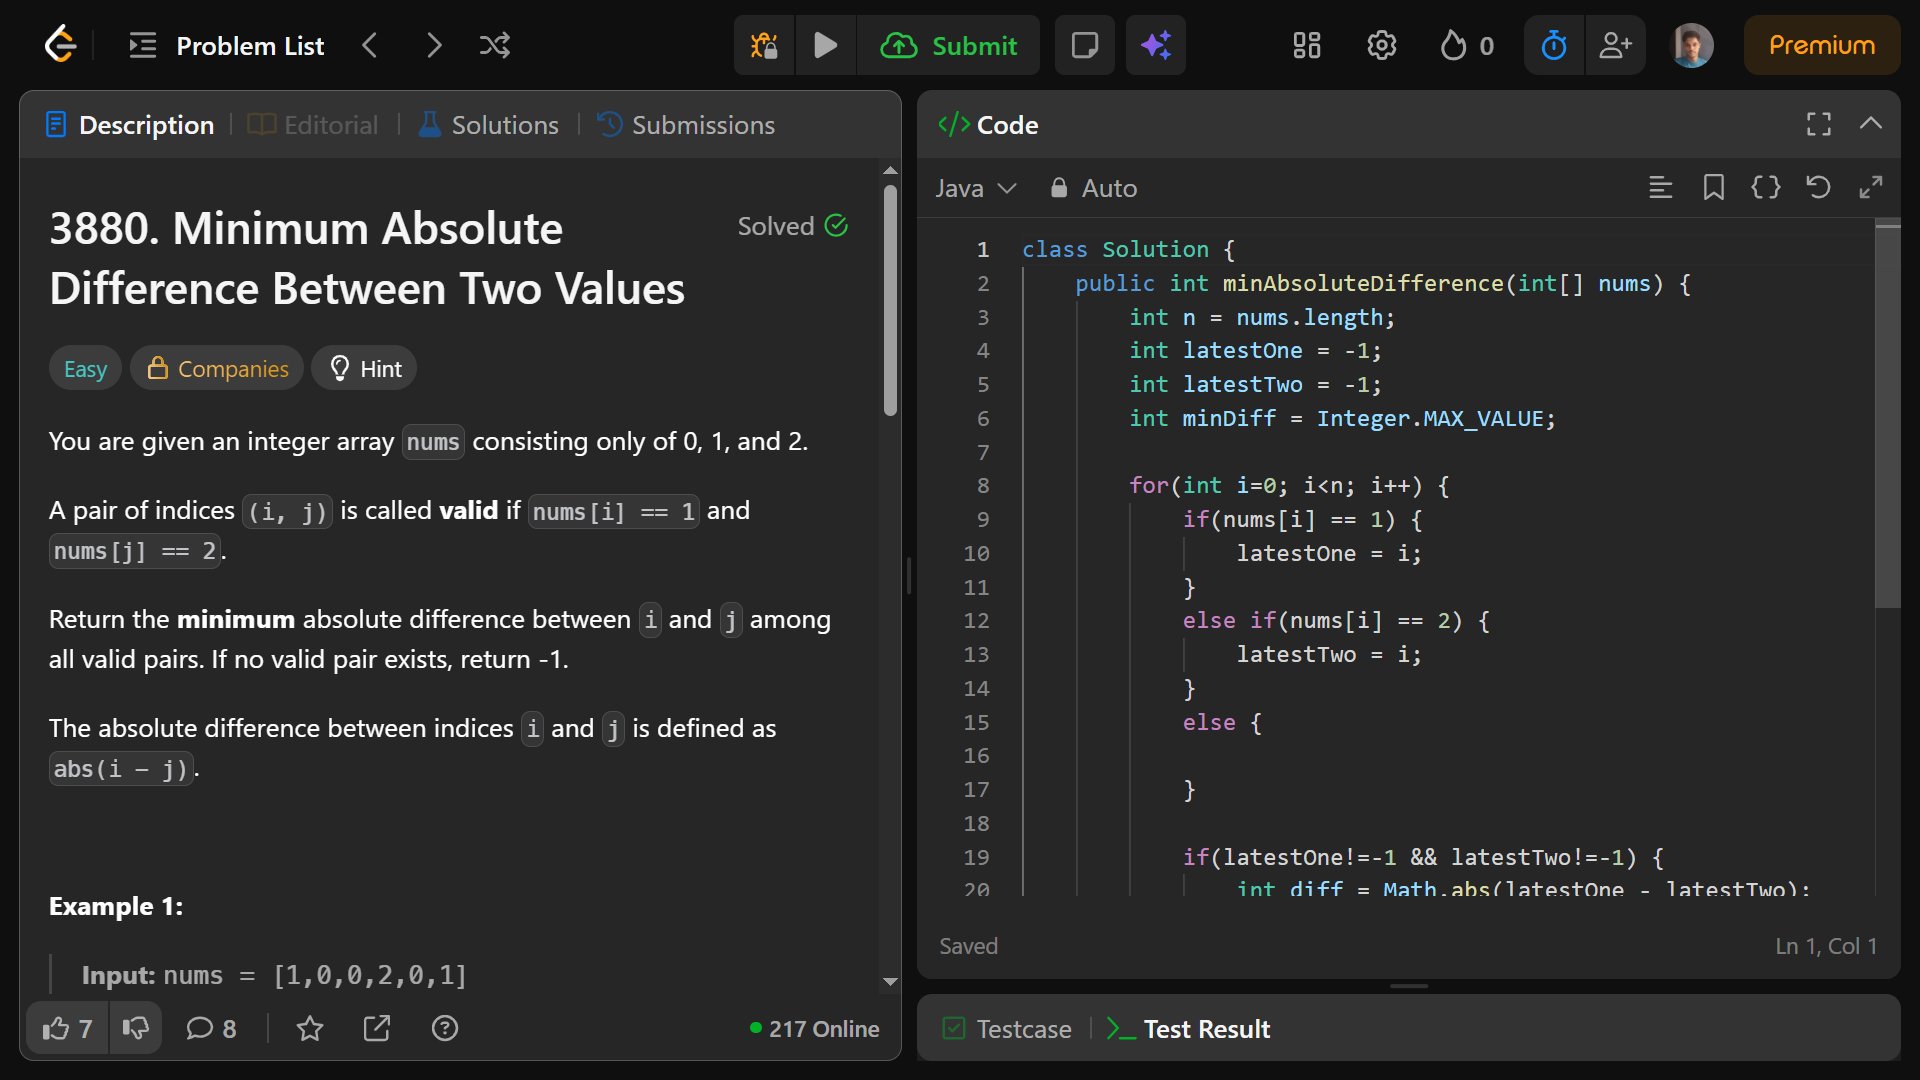Launch the AI sparkle assistant

pyautogui.click(x=1155, y=45)
